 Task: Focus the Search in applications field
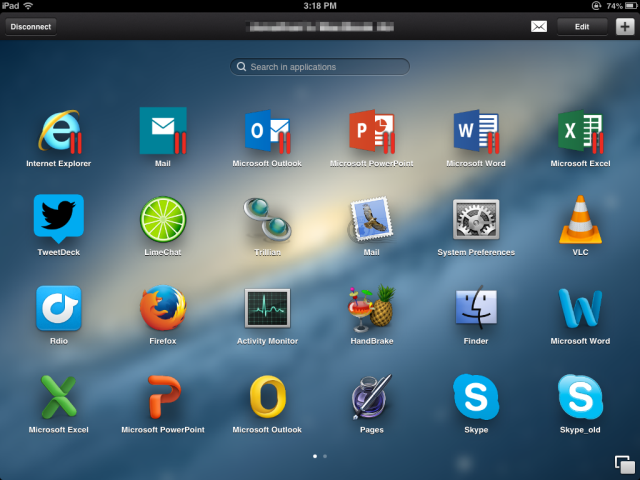coord(320,67)
